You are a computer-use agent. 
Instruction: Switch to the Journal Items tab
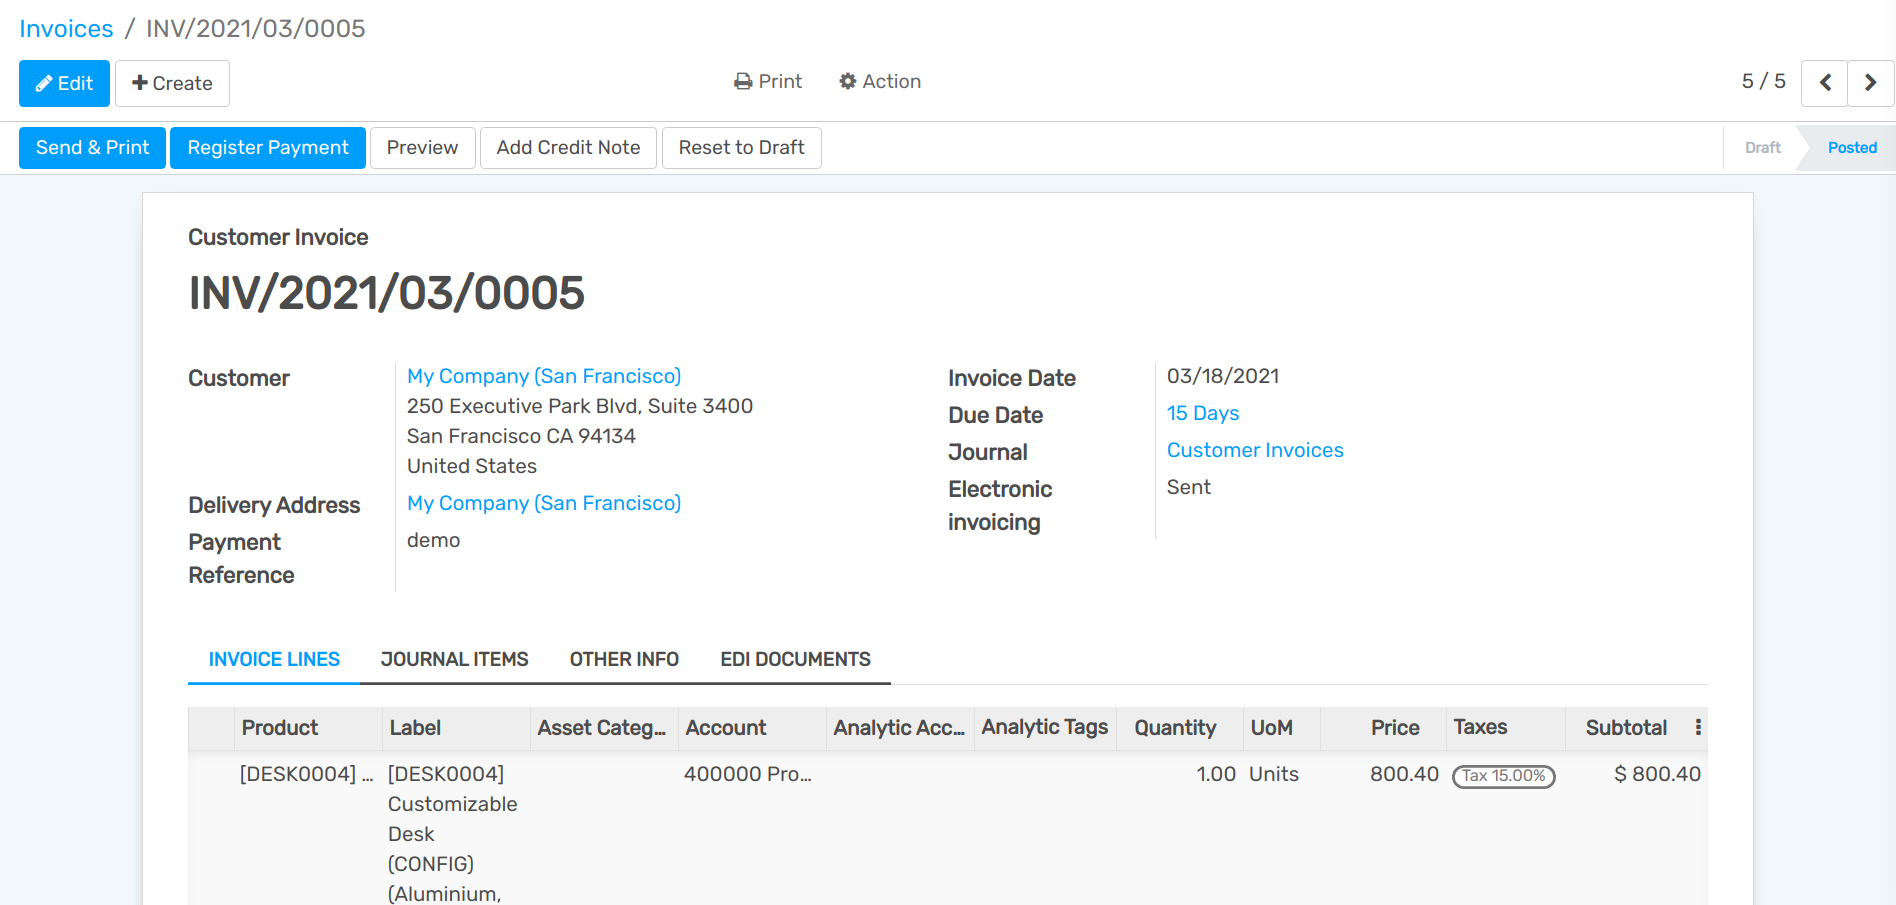click(x=454, y=658)
